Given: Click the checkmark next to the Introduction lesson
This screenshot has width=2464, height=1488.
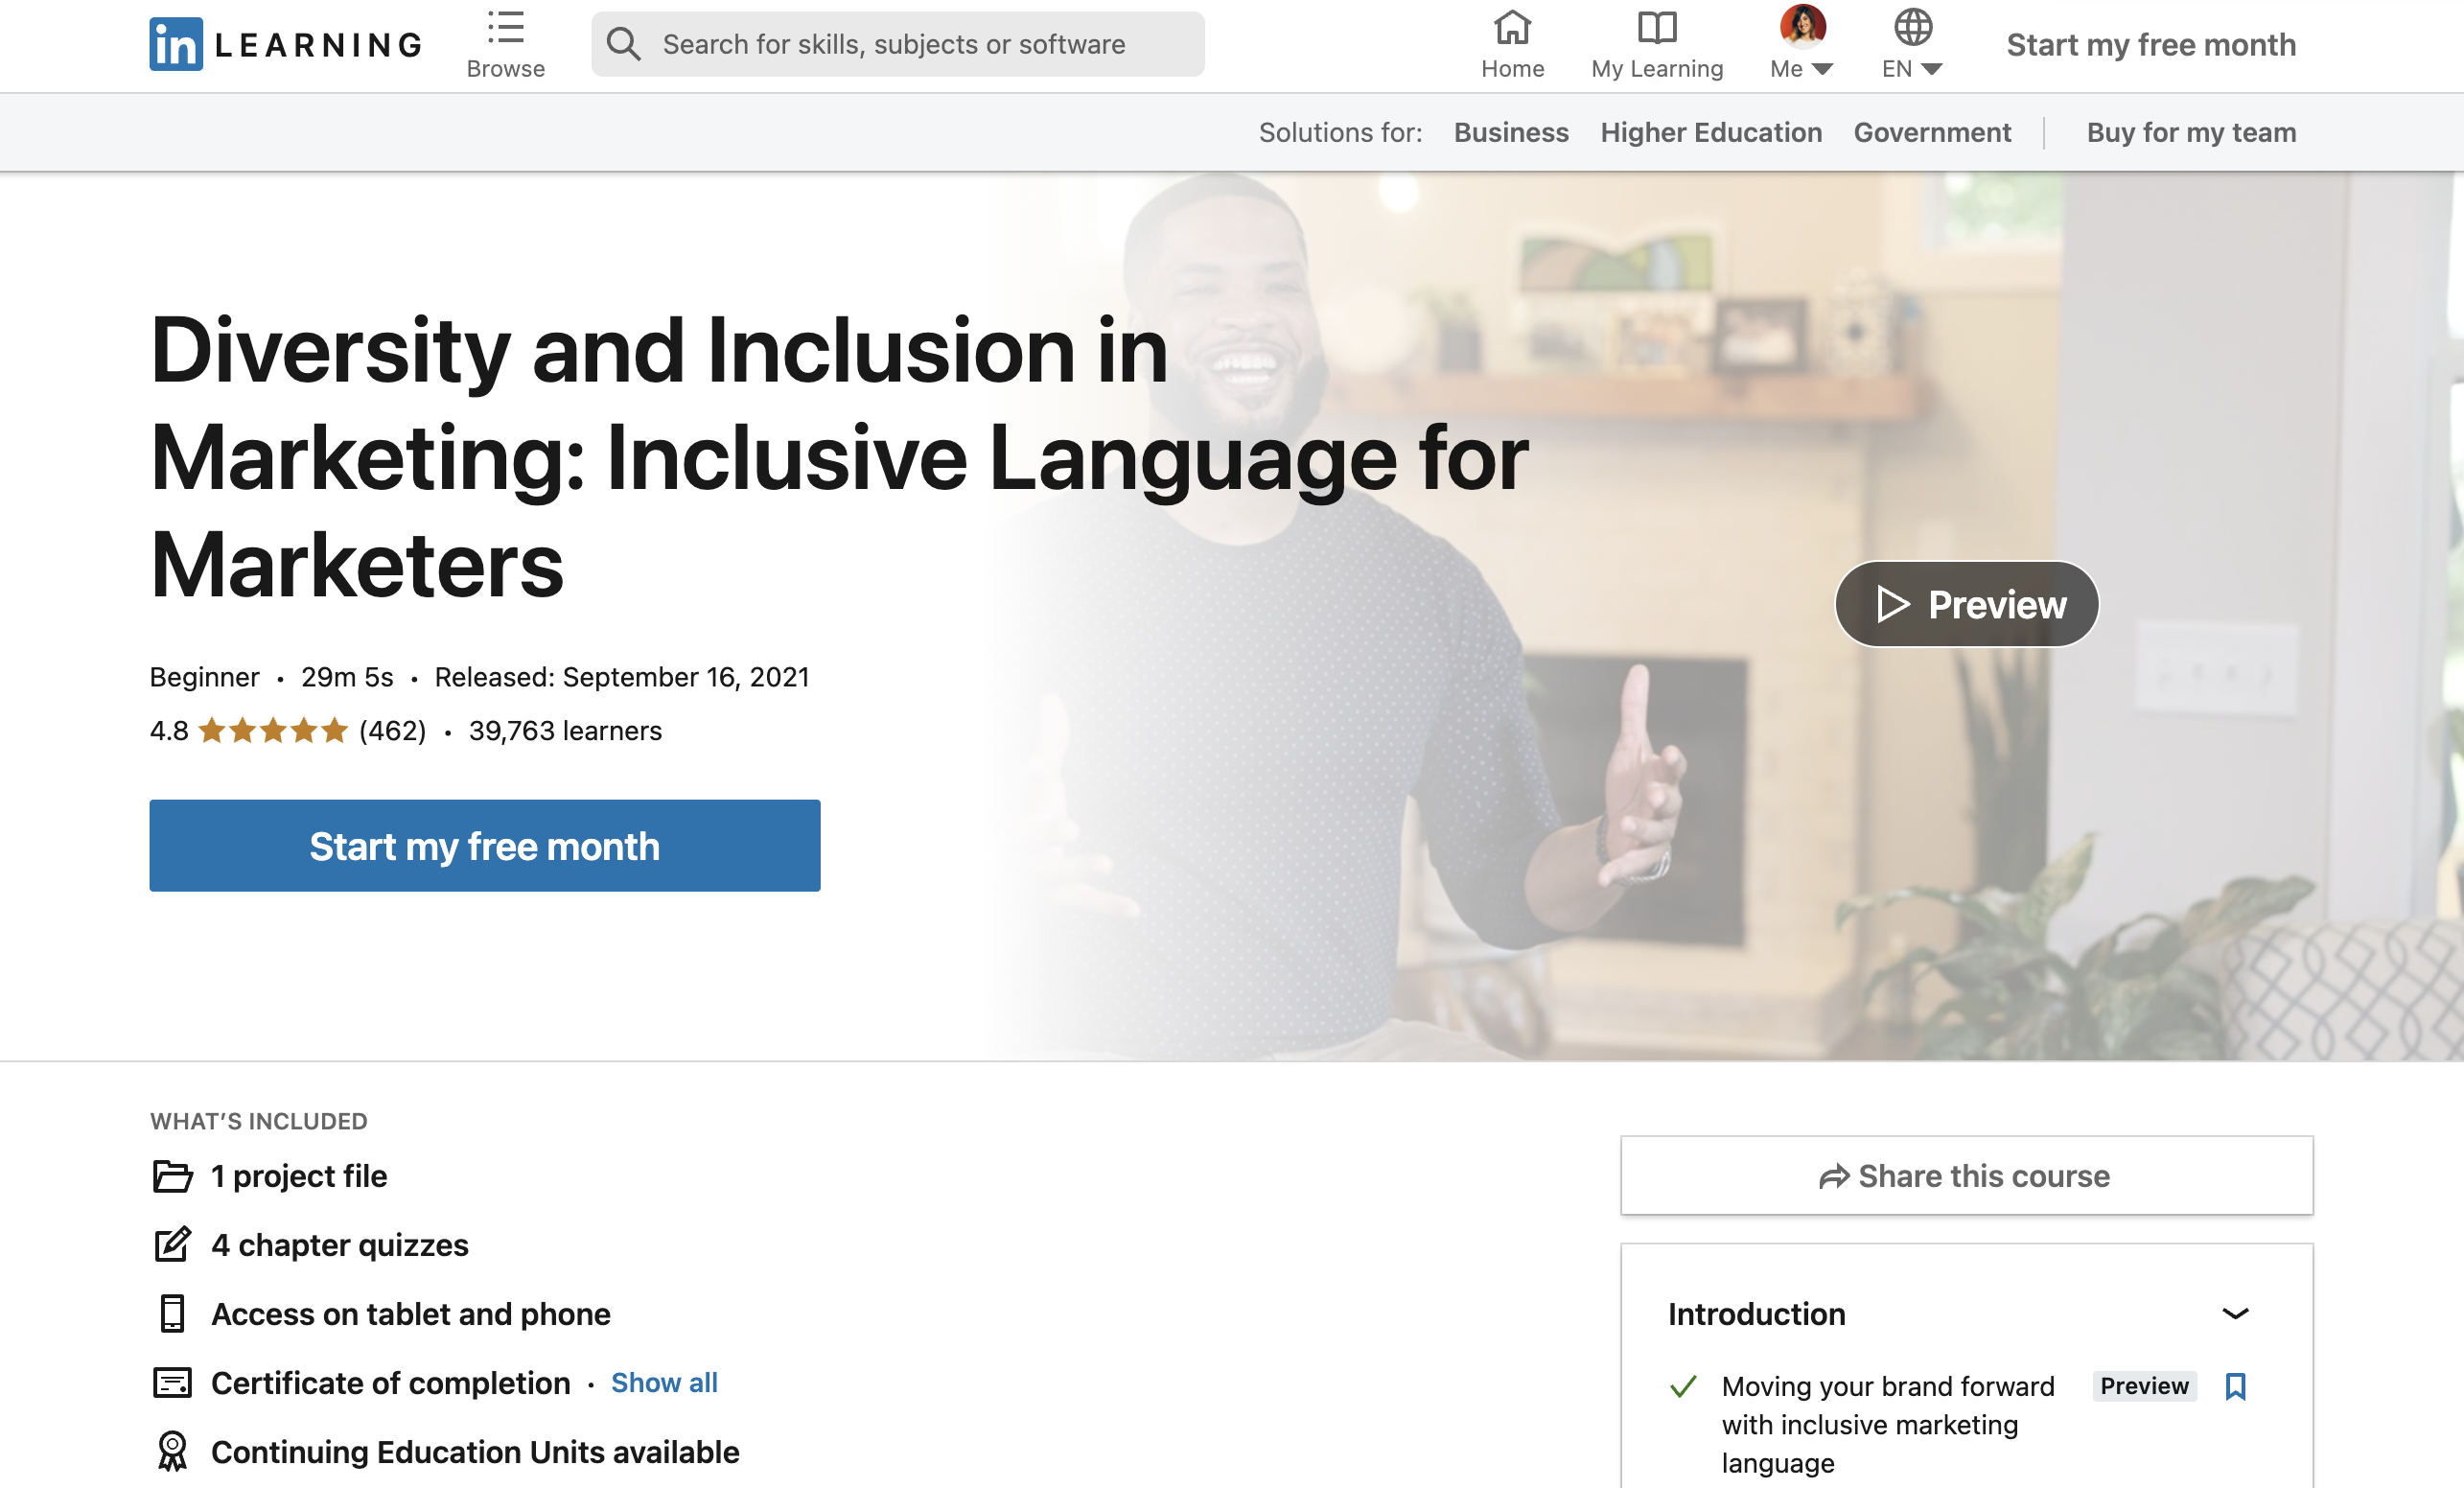Looking at the screenshot, I should pyautogui.click(x=1683, y=1387).
